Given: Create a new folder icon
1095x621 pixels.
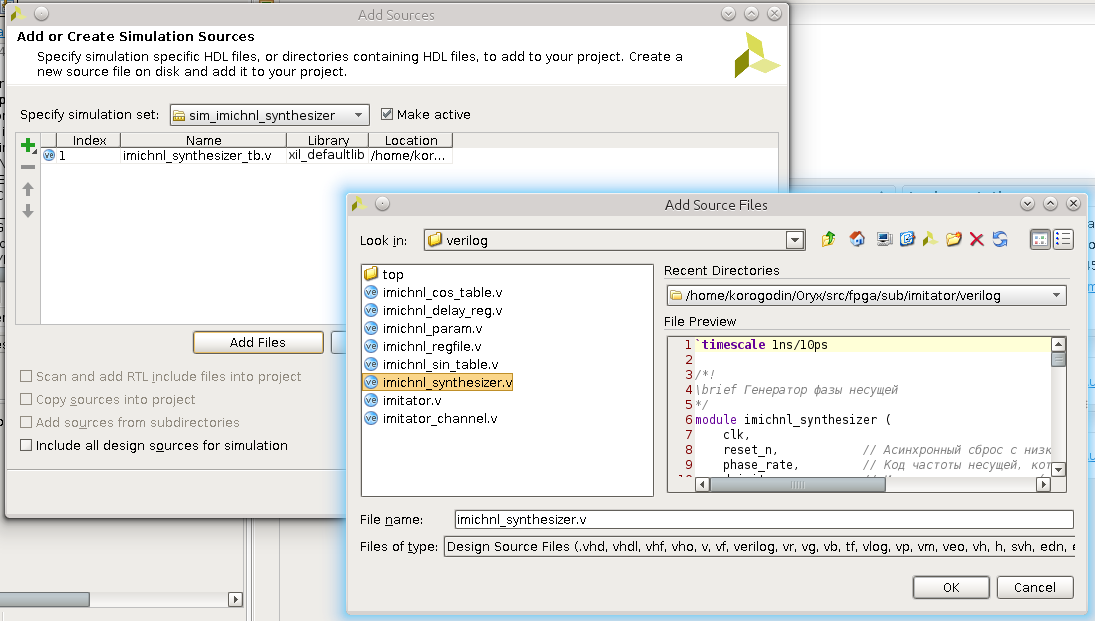Looking at the screenshot, I should 953,240.
